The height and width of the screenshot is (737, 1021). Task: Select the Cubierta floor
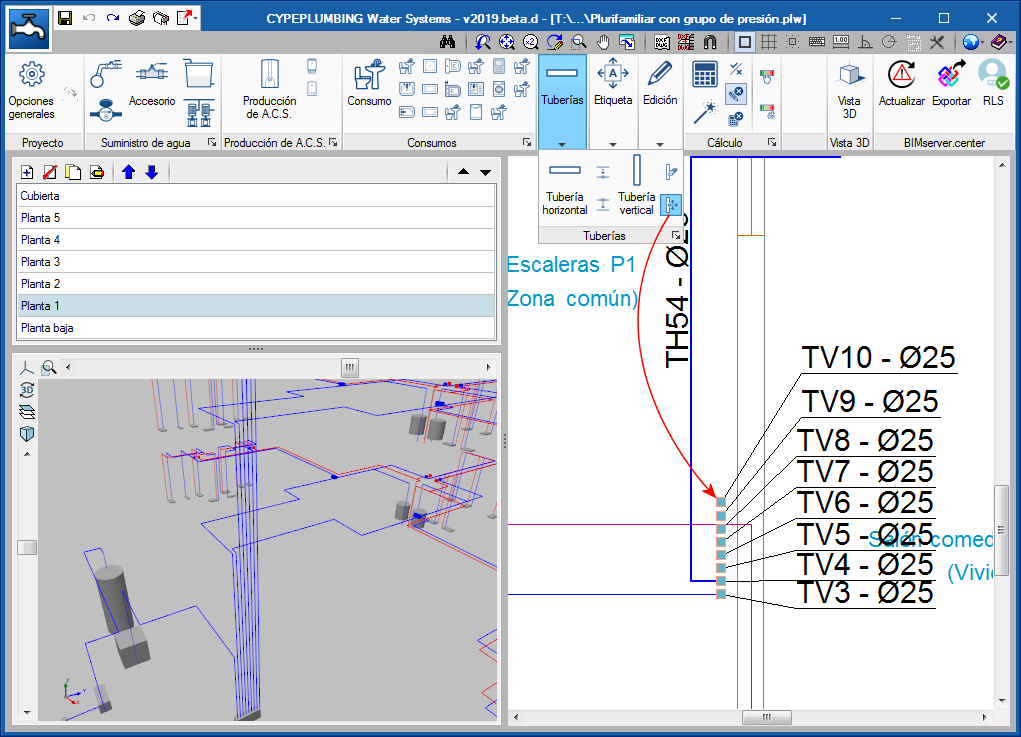[256, 196]
